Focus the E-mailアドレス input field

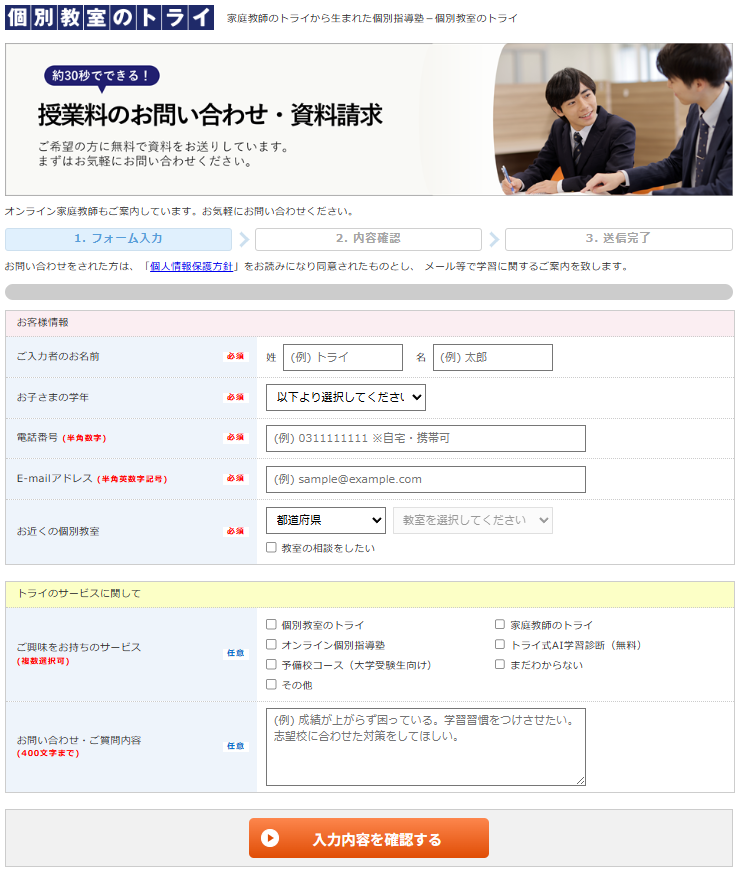coord(425,479)
